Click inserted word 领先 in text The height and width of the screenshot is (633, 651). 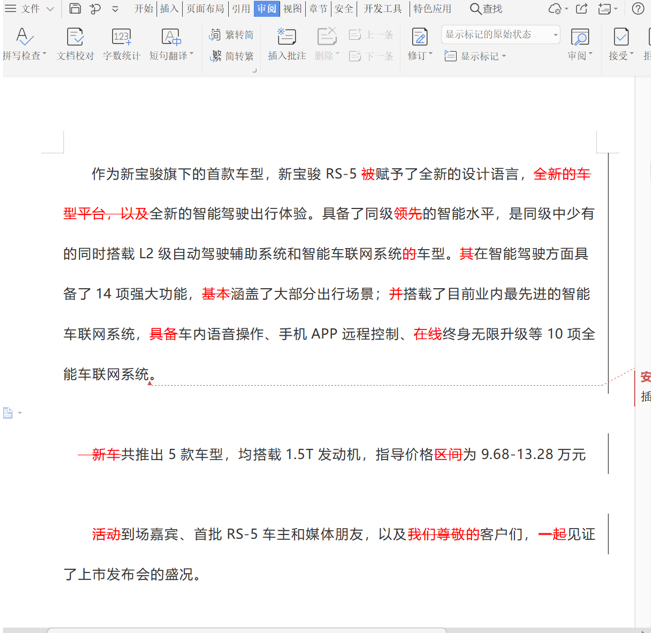tap(407, 213)
